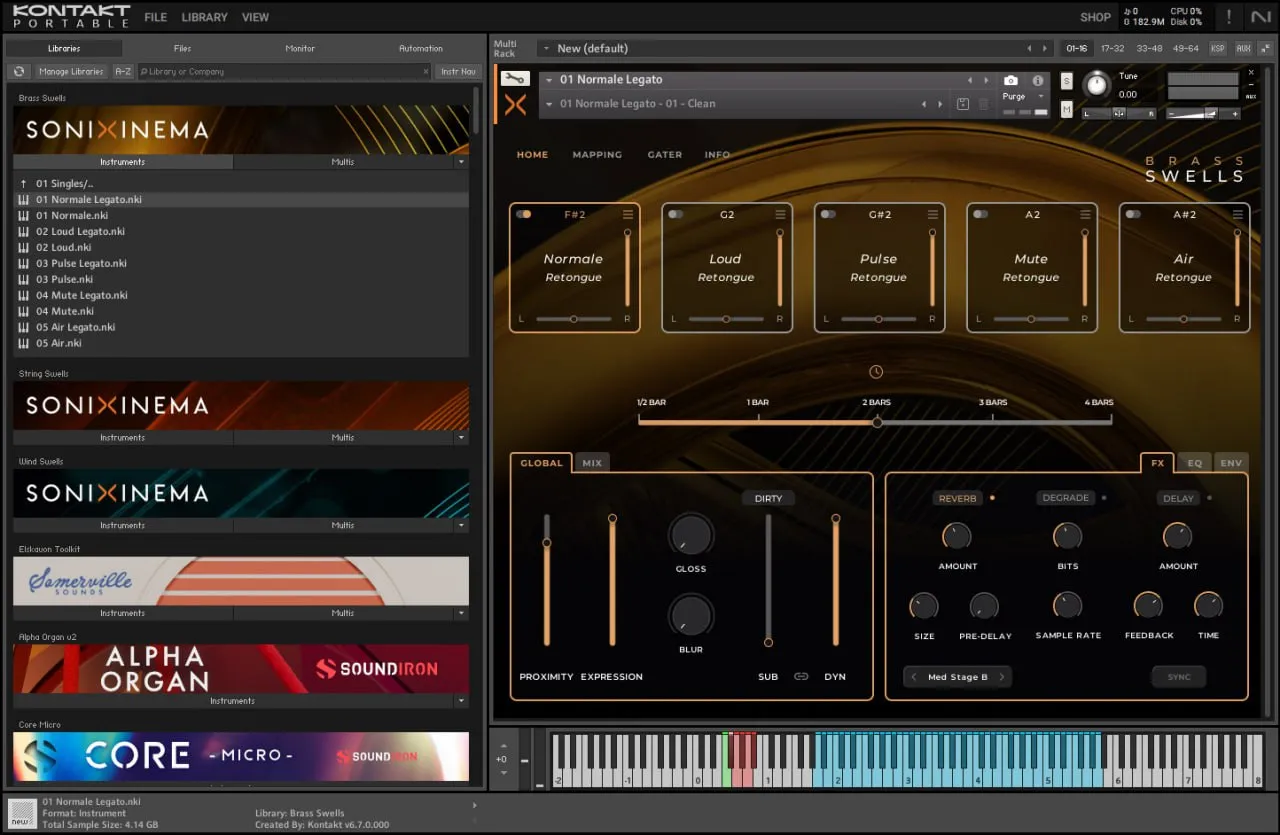Delete snapshot using the trash icon
This screenshot has width=1280, height=835.
pos(983,104)
